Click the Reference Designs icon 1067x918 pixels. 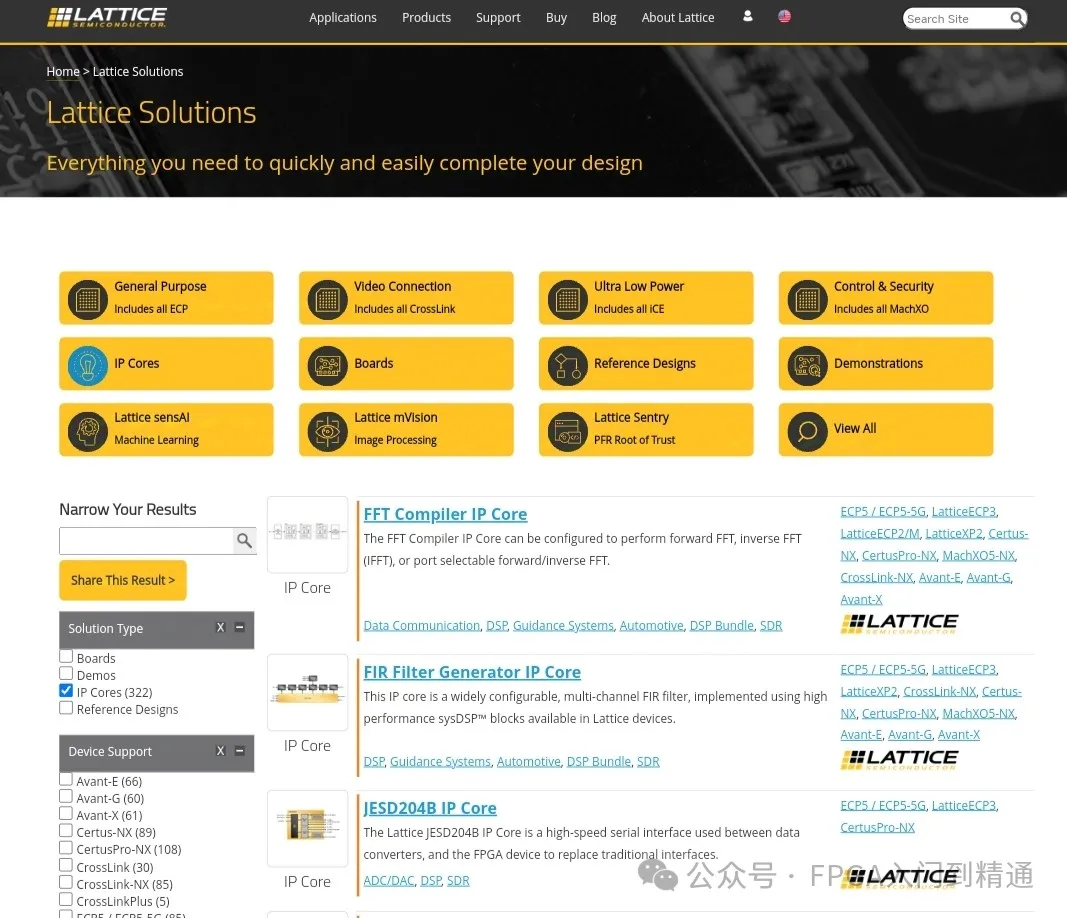pos(568,365)
